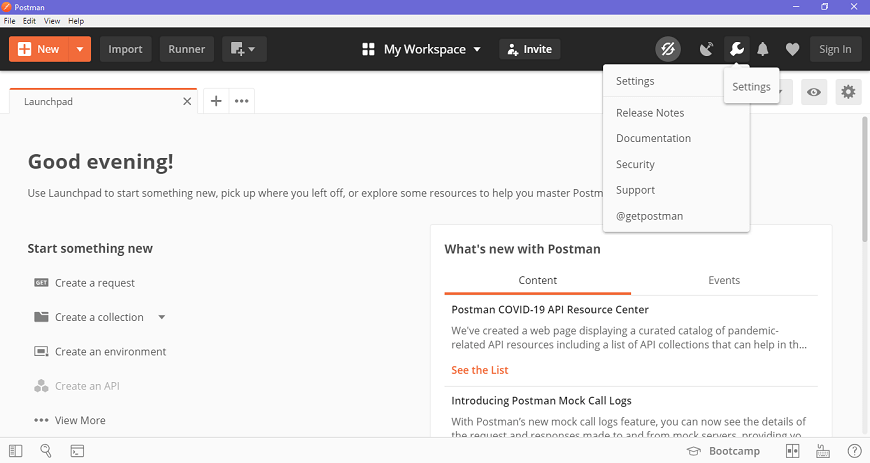Click the help question mark icon
The width and height of the screenshot is (870, 463).
(x=854, y=451)
